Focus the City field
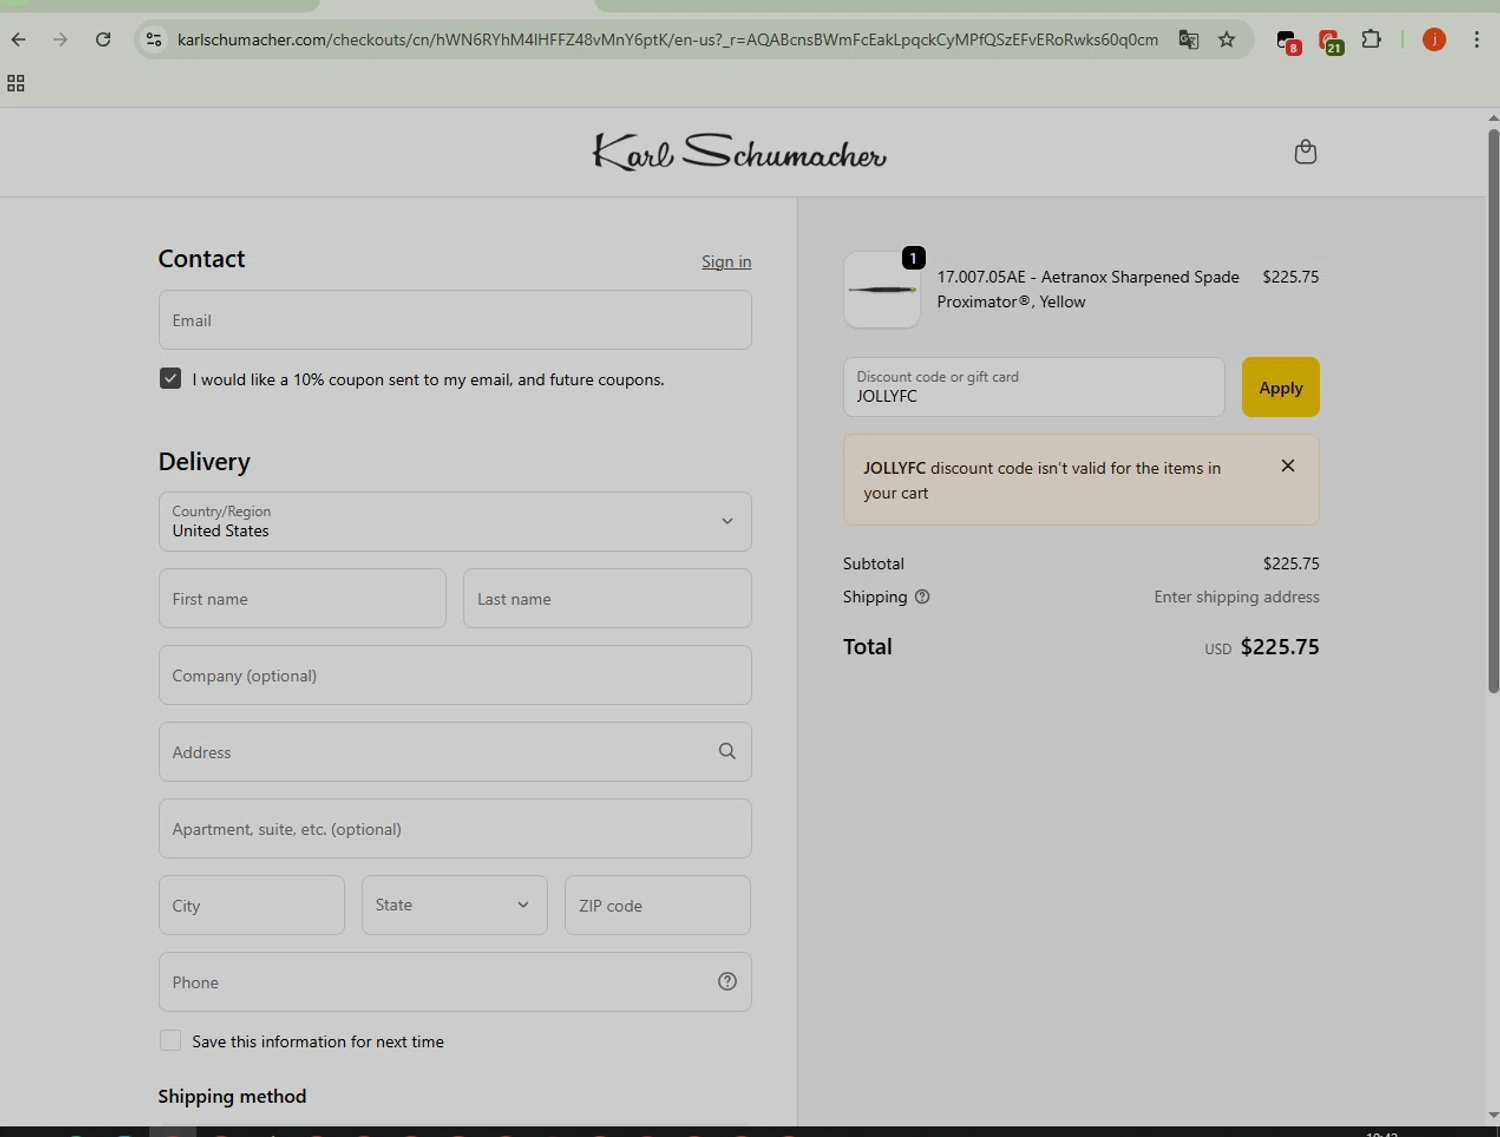 pyautogui.click(x=251, y=905)
